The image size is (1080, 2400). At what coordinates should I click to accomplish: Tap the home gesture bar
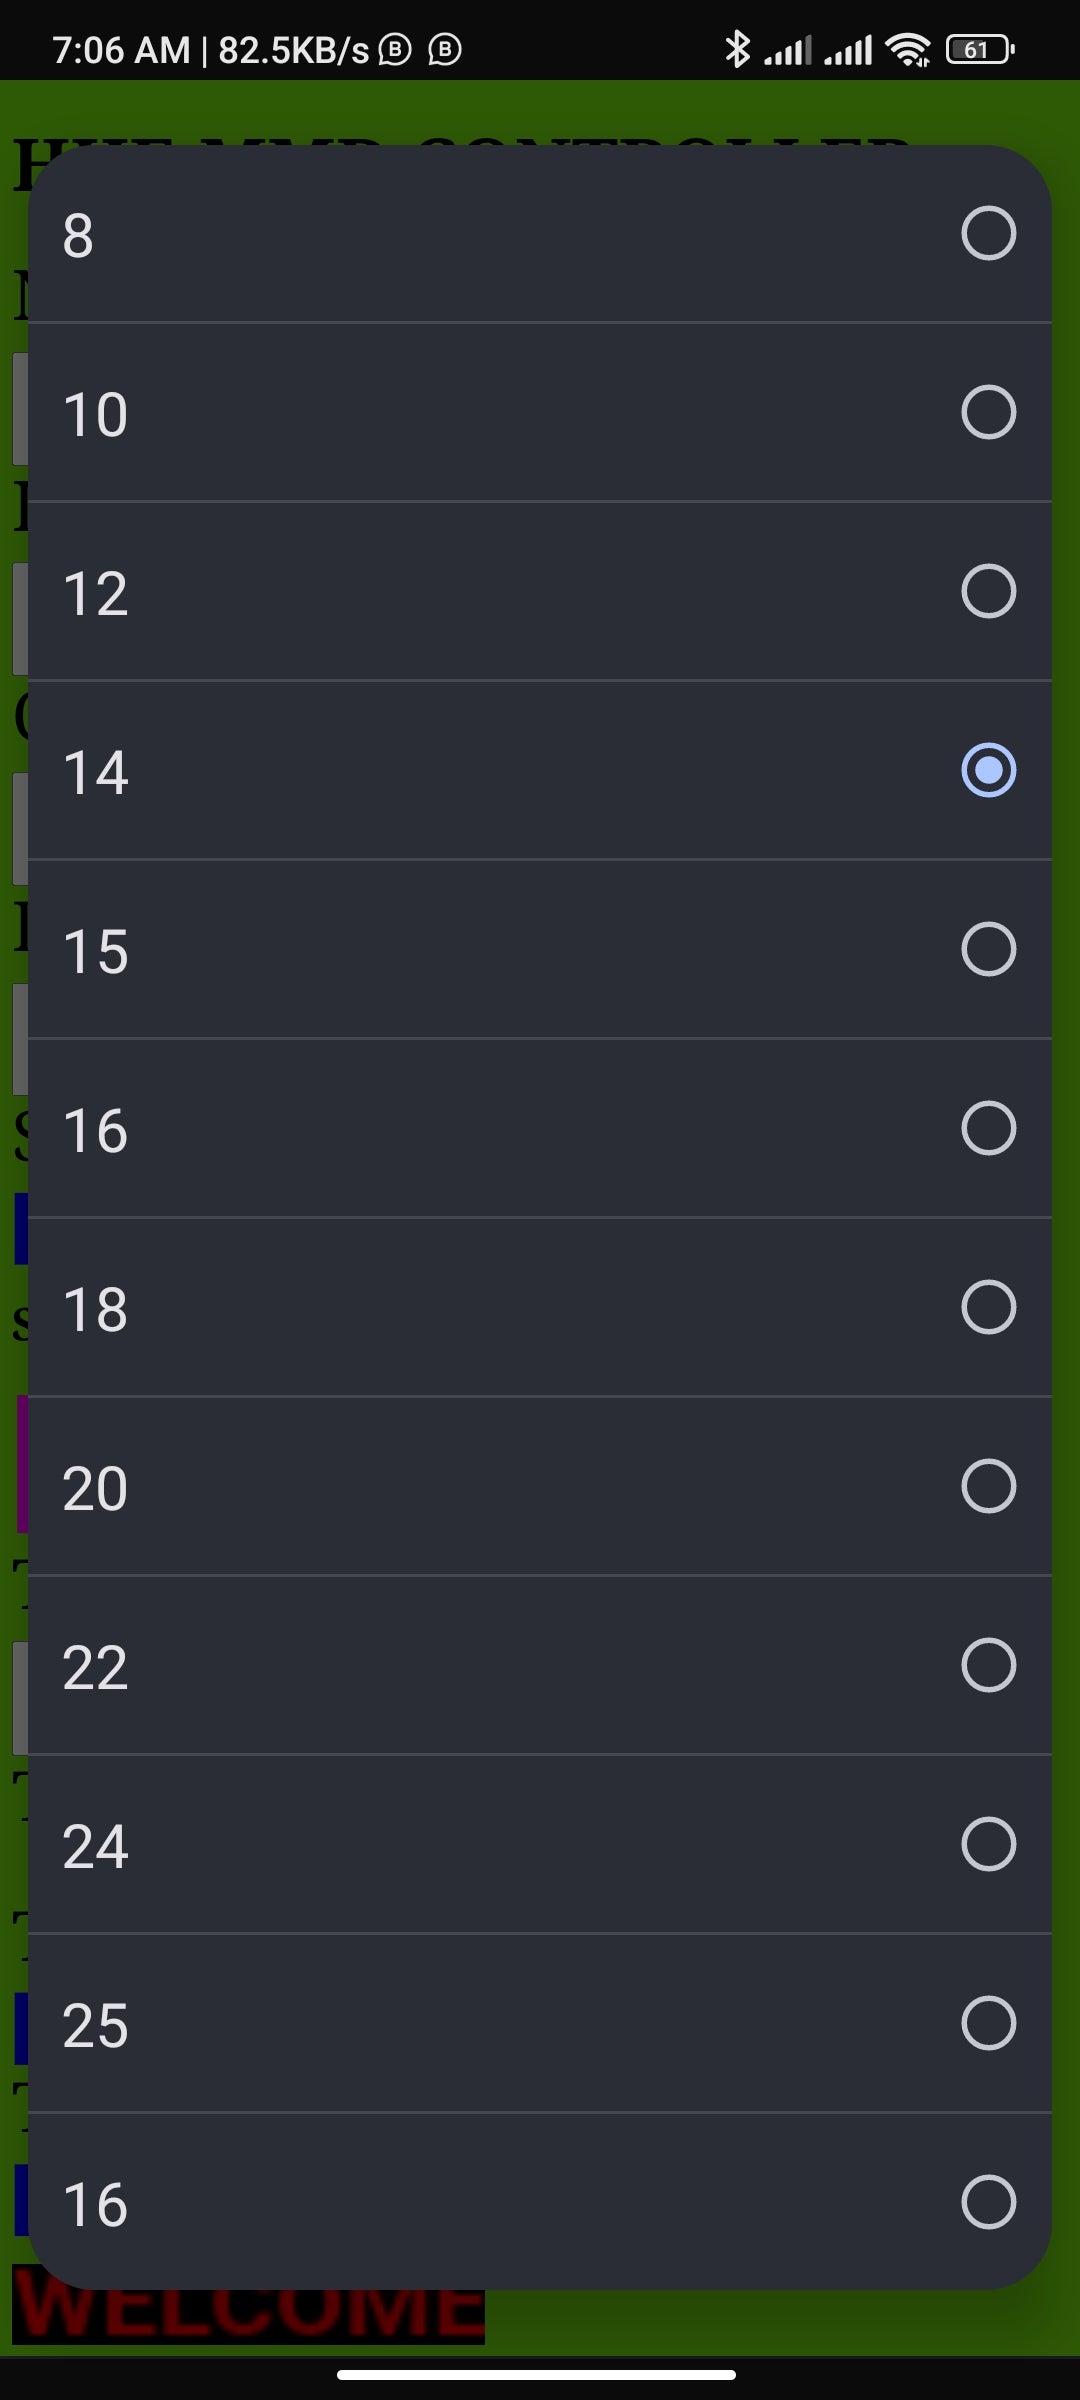(x=537, y=2375)
